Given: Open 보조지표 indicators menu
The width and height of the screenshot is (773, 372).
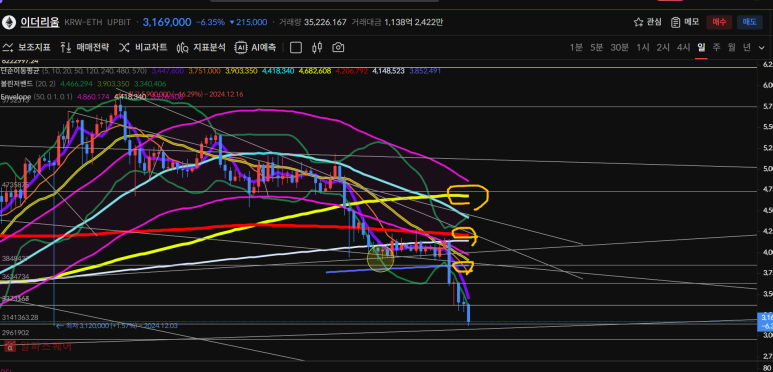Looking at the screenshot, I should click(x=27, y=48).
